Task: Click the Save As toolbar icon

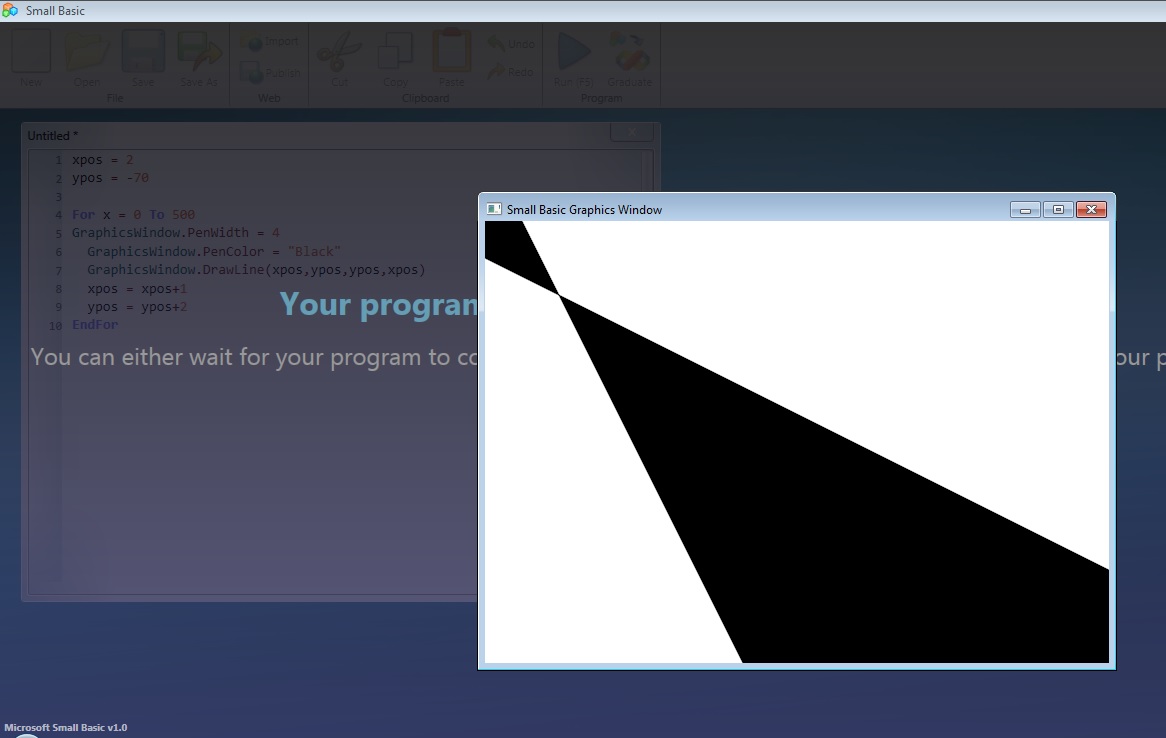Action: coord(199,56)
